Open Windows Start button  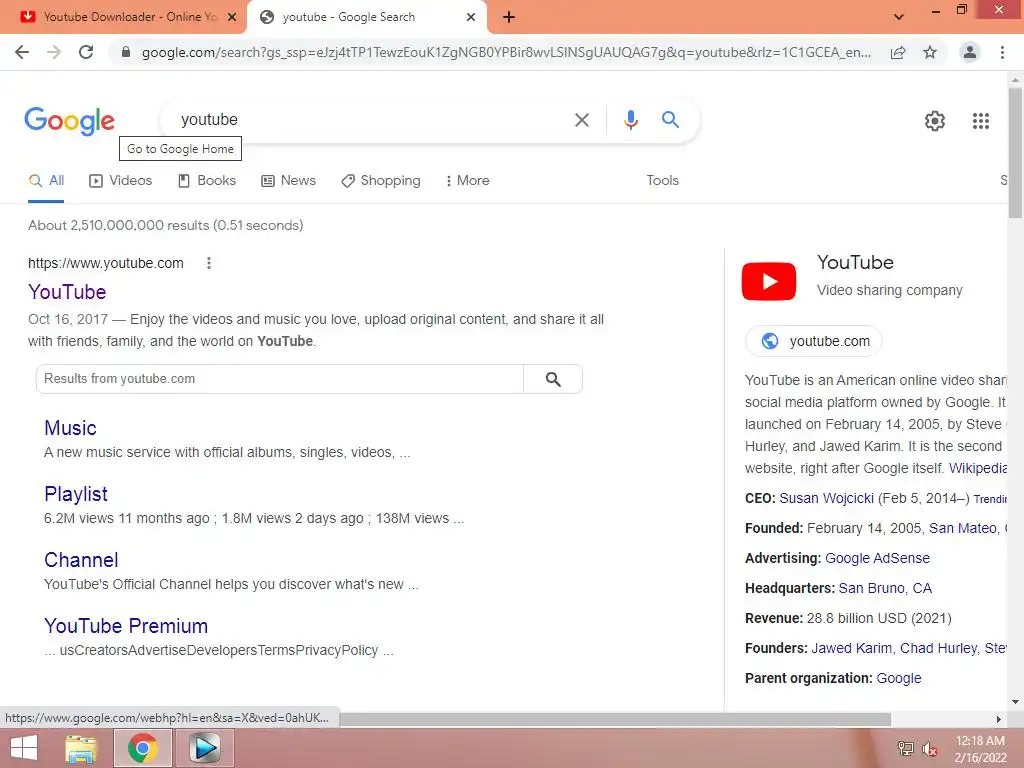[24, 748]
